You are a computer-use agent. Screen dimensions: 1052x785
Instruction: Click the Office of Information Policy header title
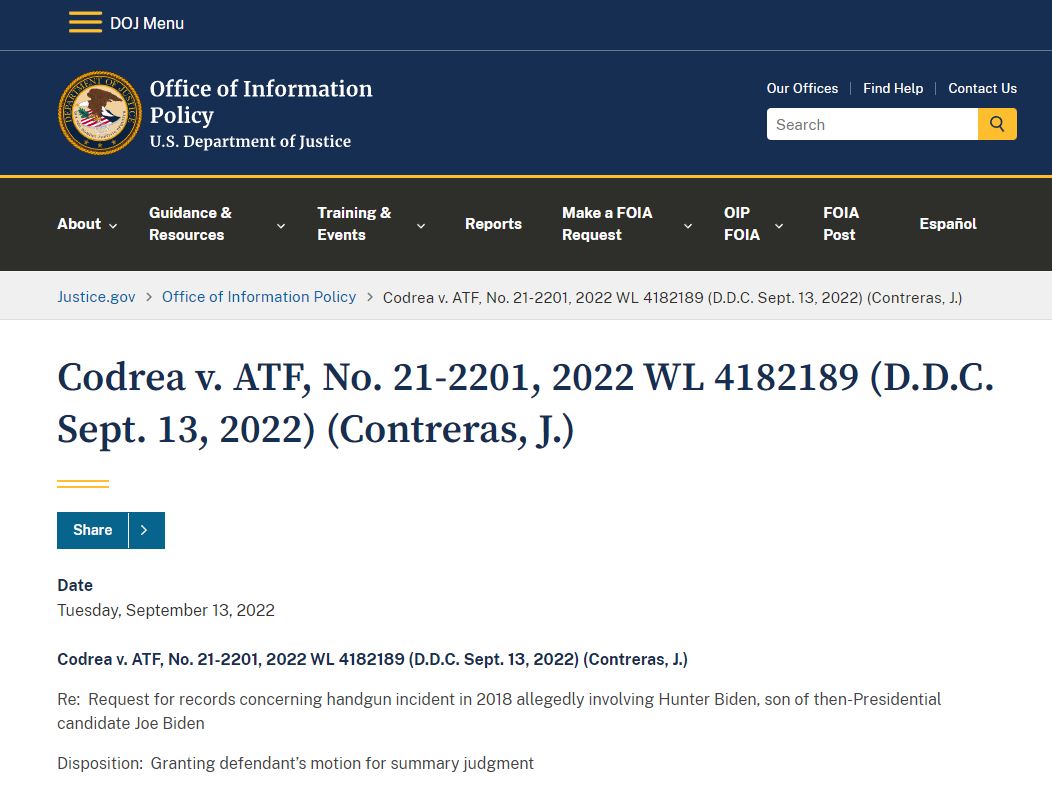coord(260,101)
